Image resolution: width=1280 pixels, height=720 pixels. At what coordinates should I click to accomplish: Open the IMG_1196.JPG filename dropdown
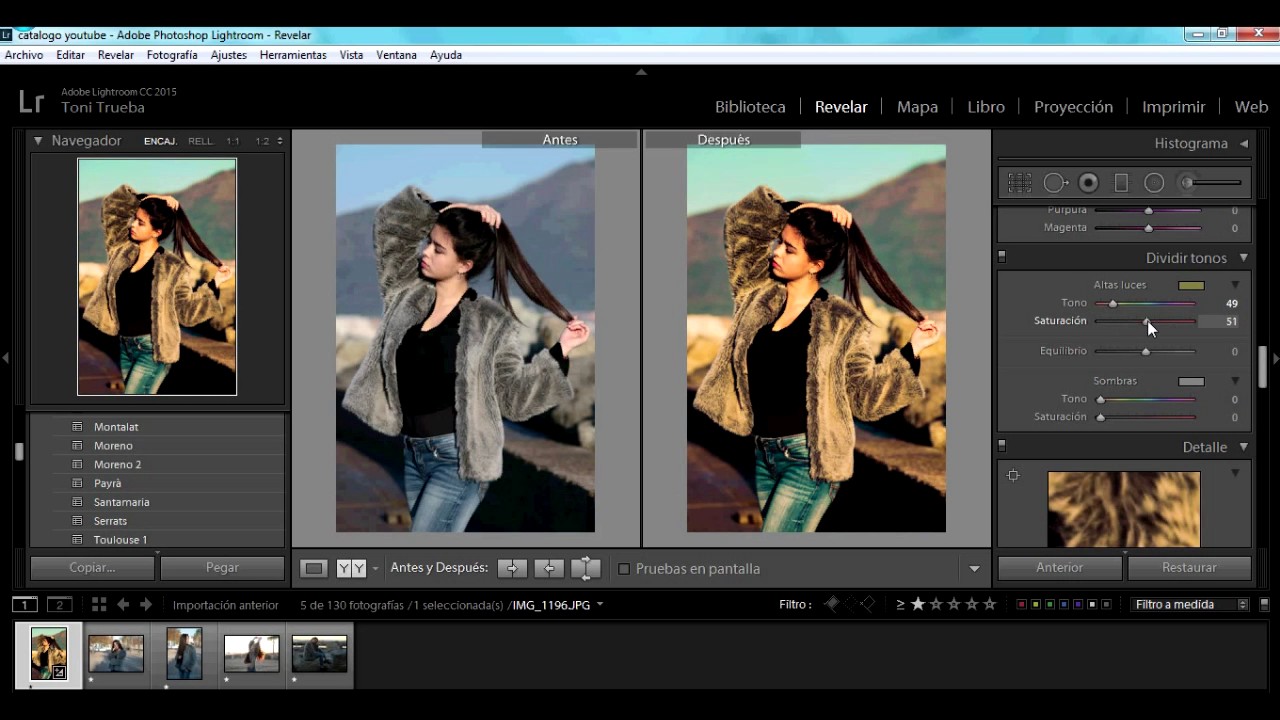point(600,604)
